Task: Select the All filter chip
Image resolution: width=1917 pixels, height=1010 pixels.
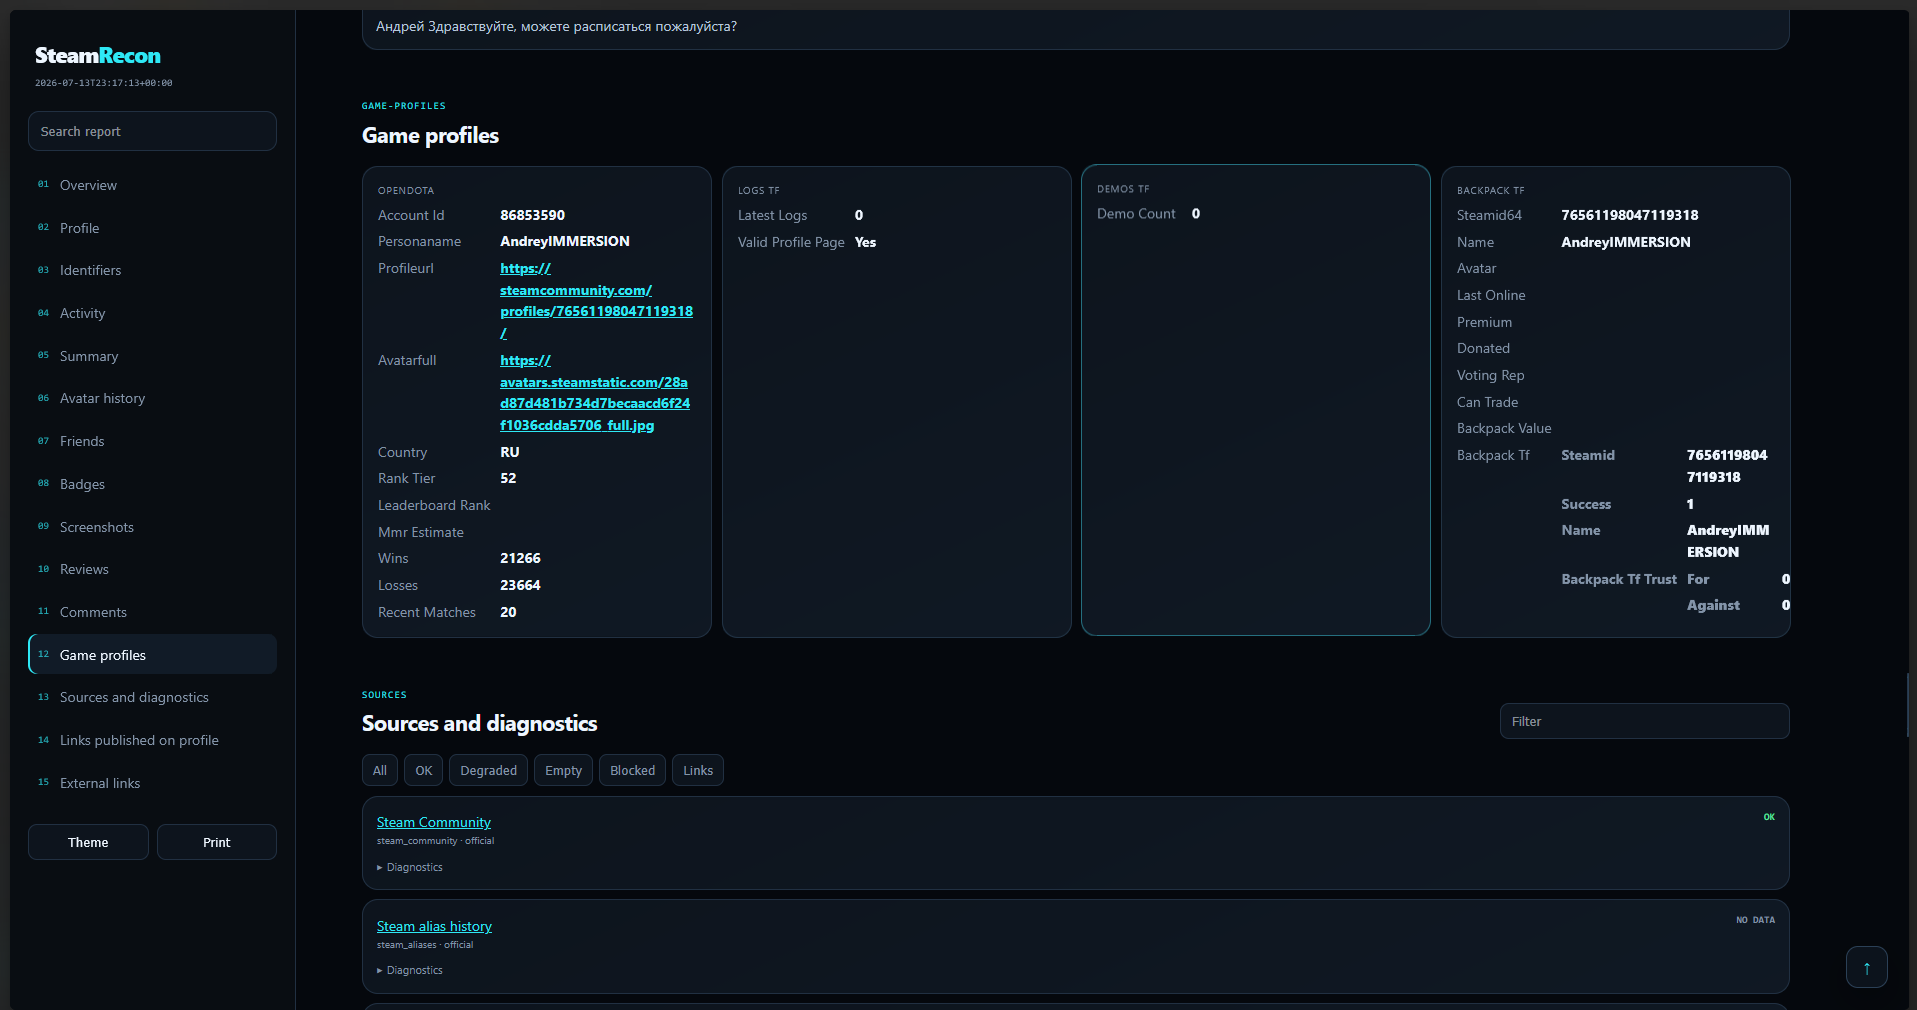Action: (379, 770)
